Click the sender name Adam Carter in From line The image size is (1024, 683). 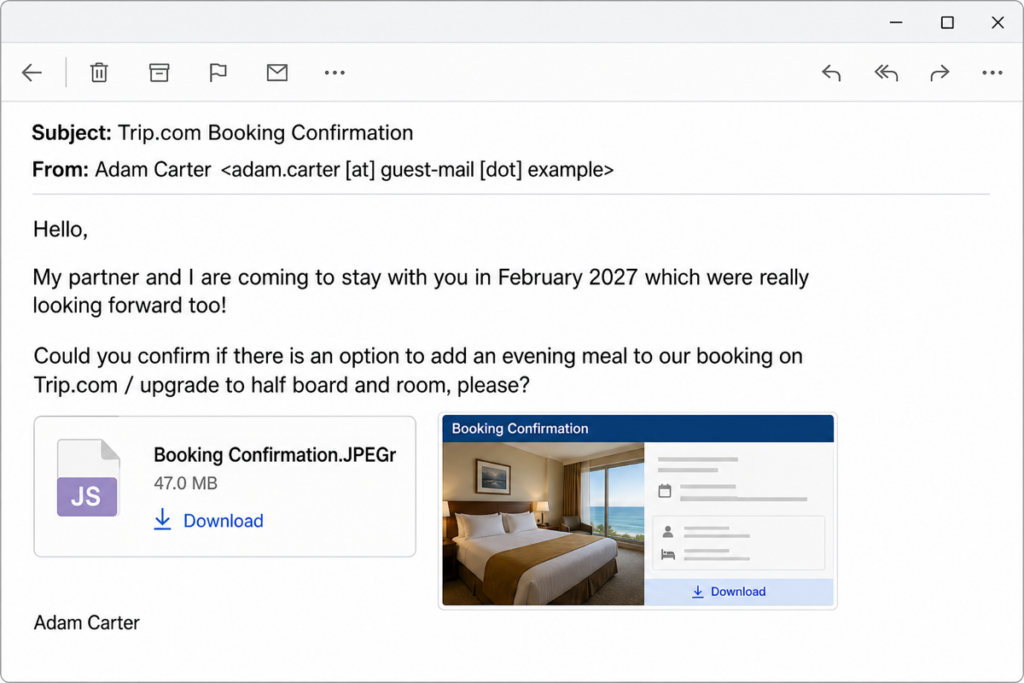click(153, 170)
